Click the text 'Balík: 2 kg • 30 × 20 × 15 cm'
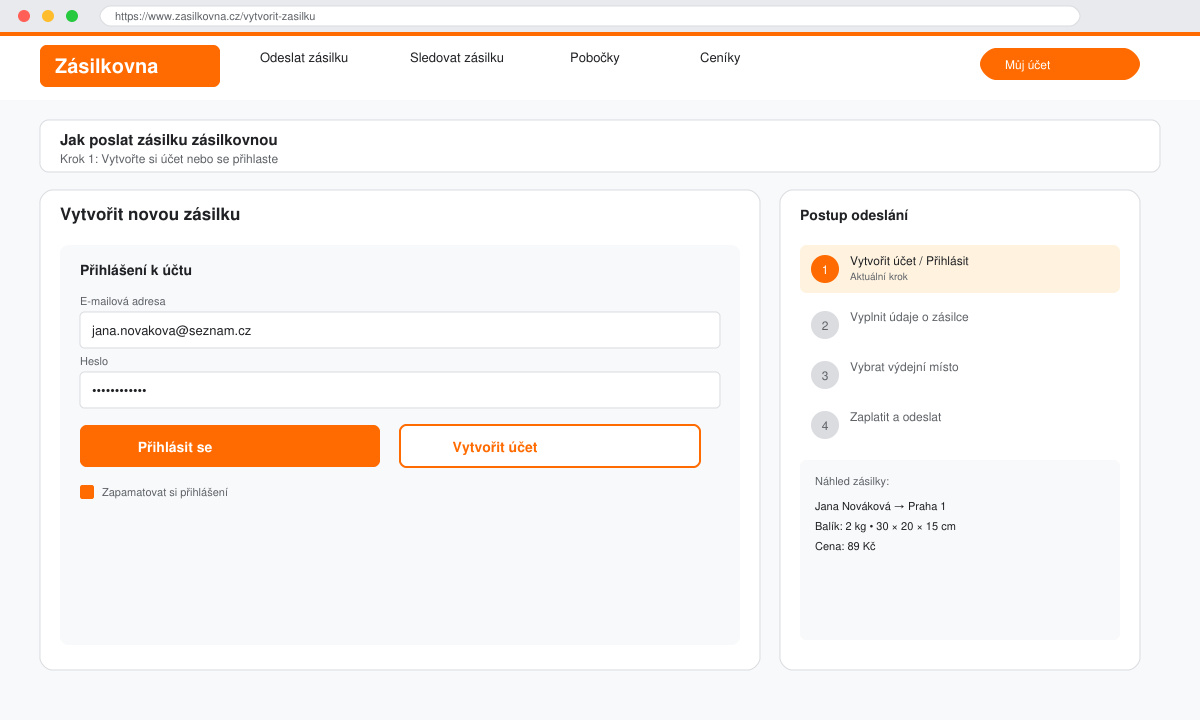The width and height of the screenshot is (1200, 720). pyautogui.click(x=885, y=526)
